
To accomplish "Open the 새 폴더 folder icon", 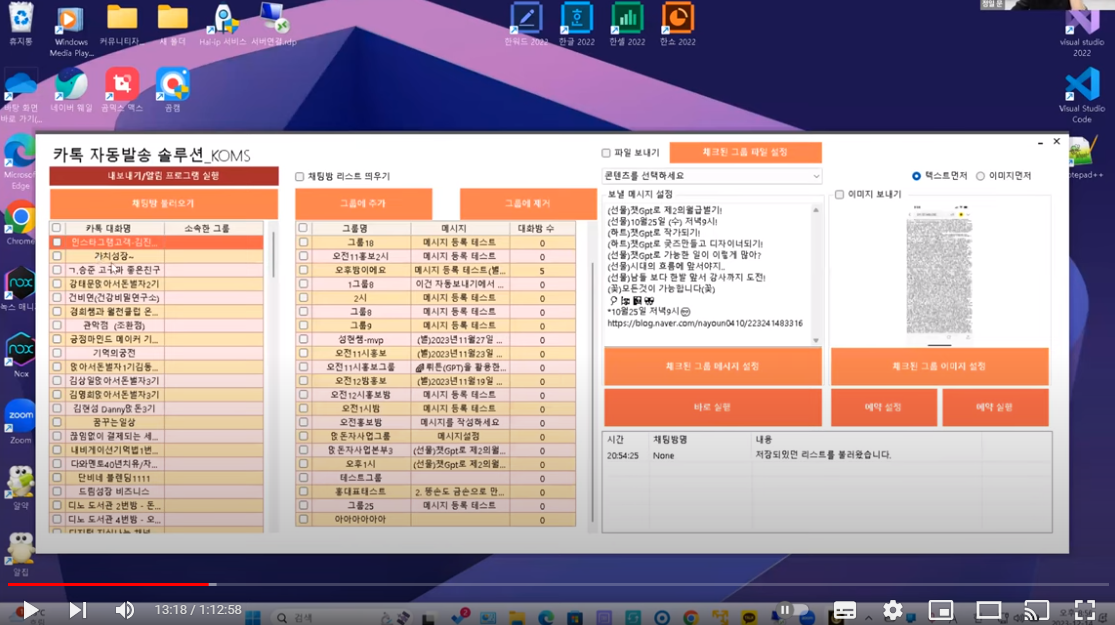I will [172, 24].
